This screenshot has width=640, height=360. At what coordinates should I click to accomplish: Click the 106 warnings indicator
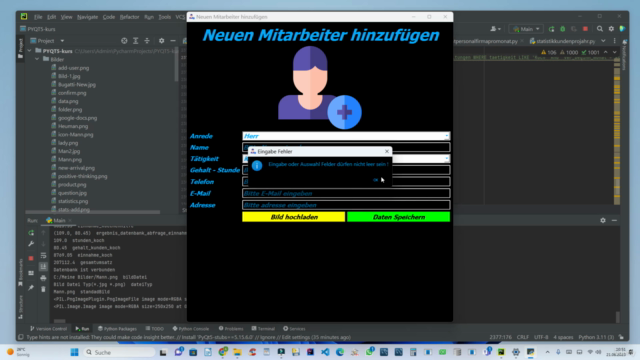coord(549,52)
